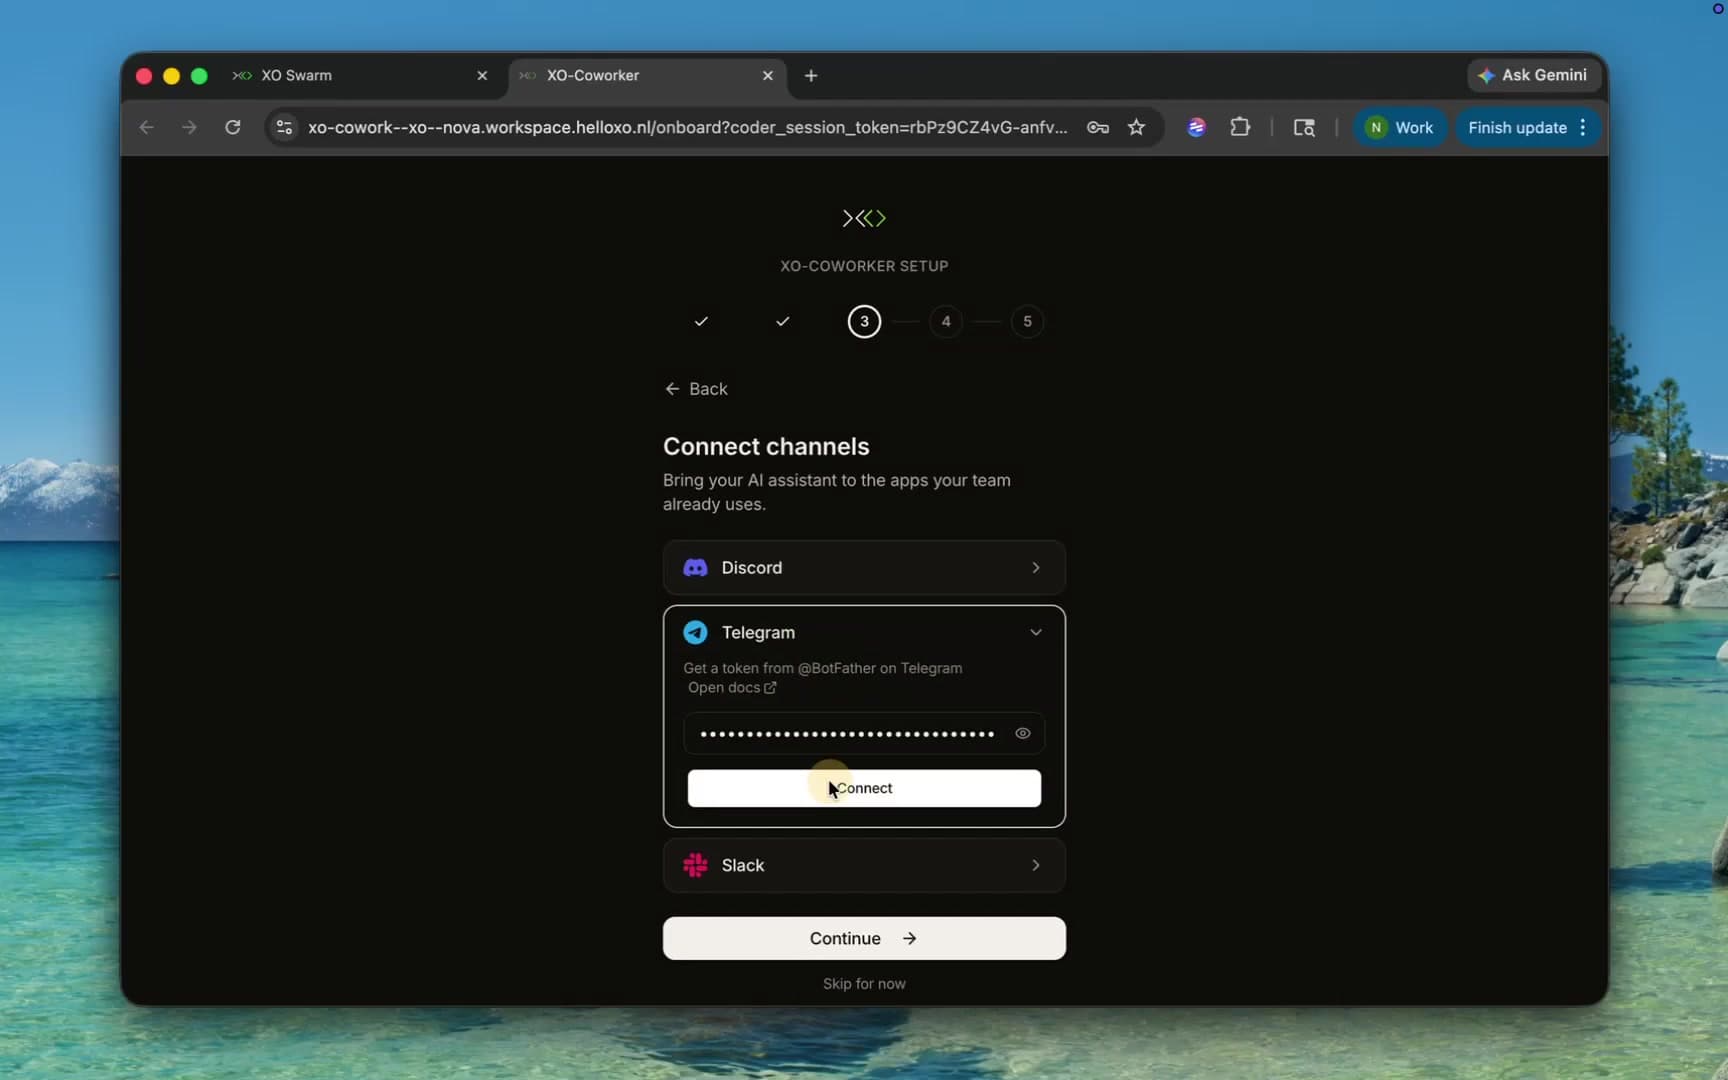The height and width of the screenshot is (1080, 1728).
Task: Expand the Discord channel row
Action: point(864,567)
